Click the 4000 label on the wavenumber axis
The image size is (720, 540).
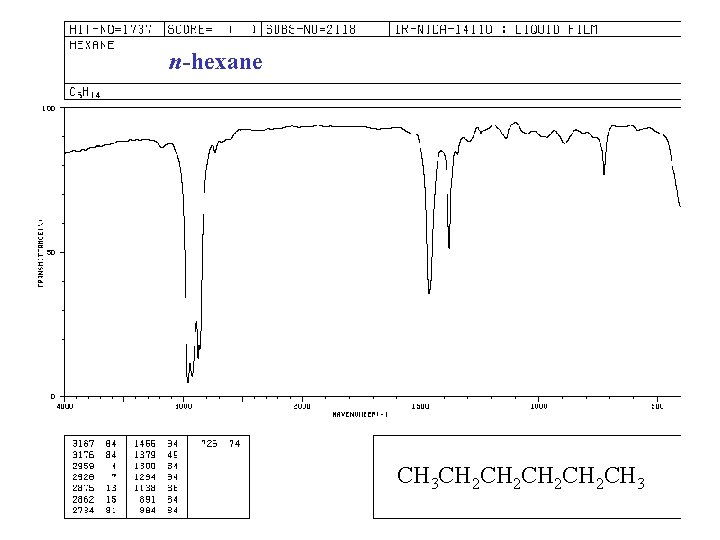tap(65, 406)
